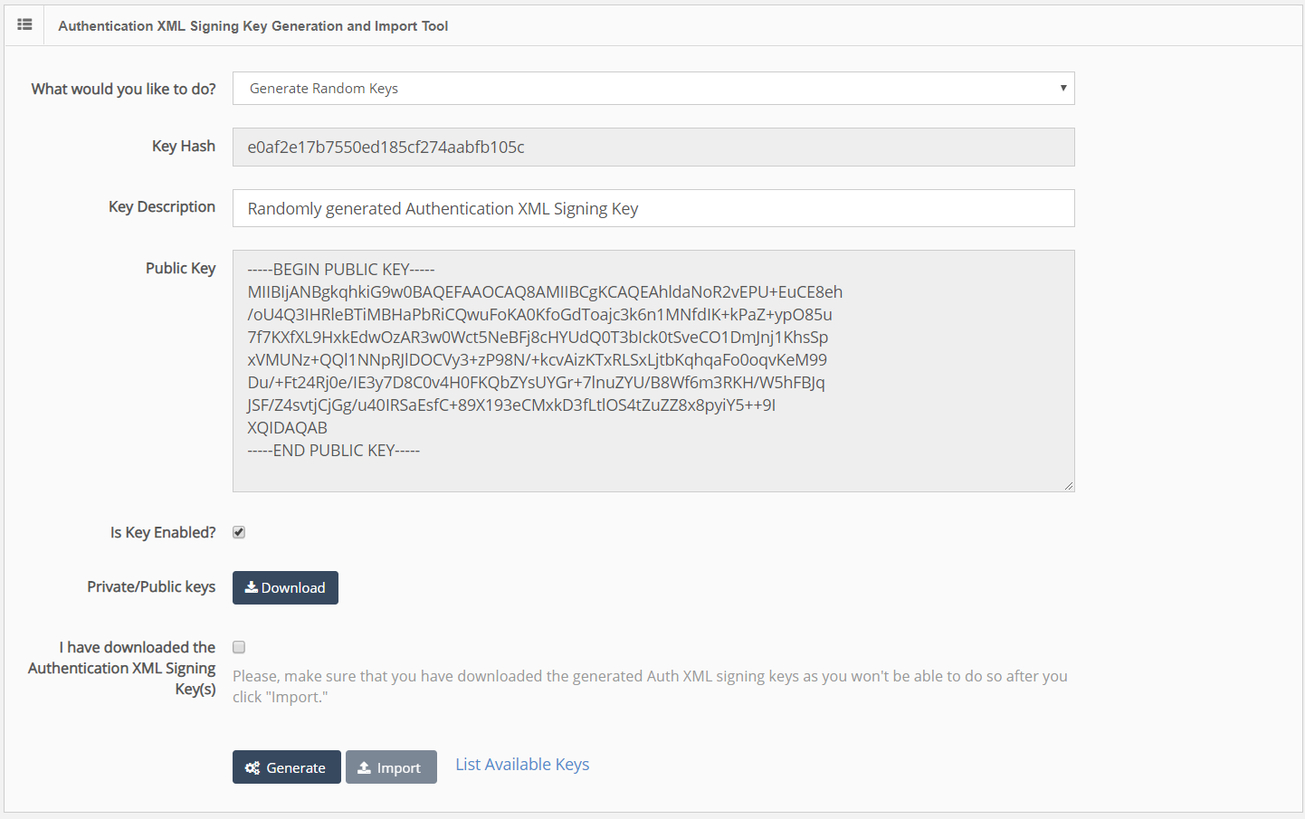Select the combo box showing Generate Random Keys
The width and height of the screenshot is (1305, 819).
coord(653,88)
